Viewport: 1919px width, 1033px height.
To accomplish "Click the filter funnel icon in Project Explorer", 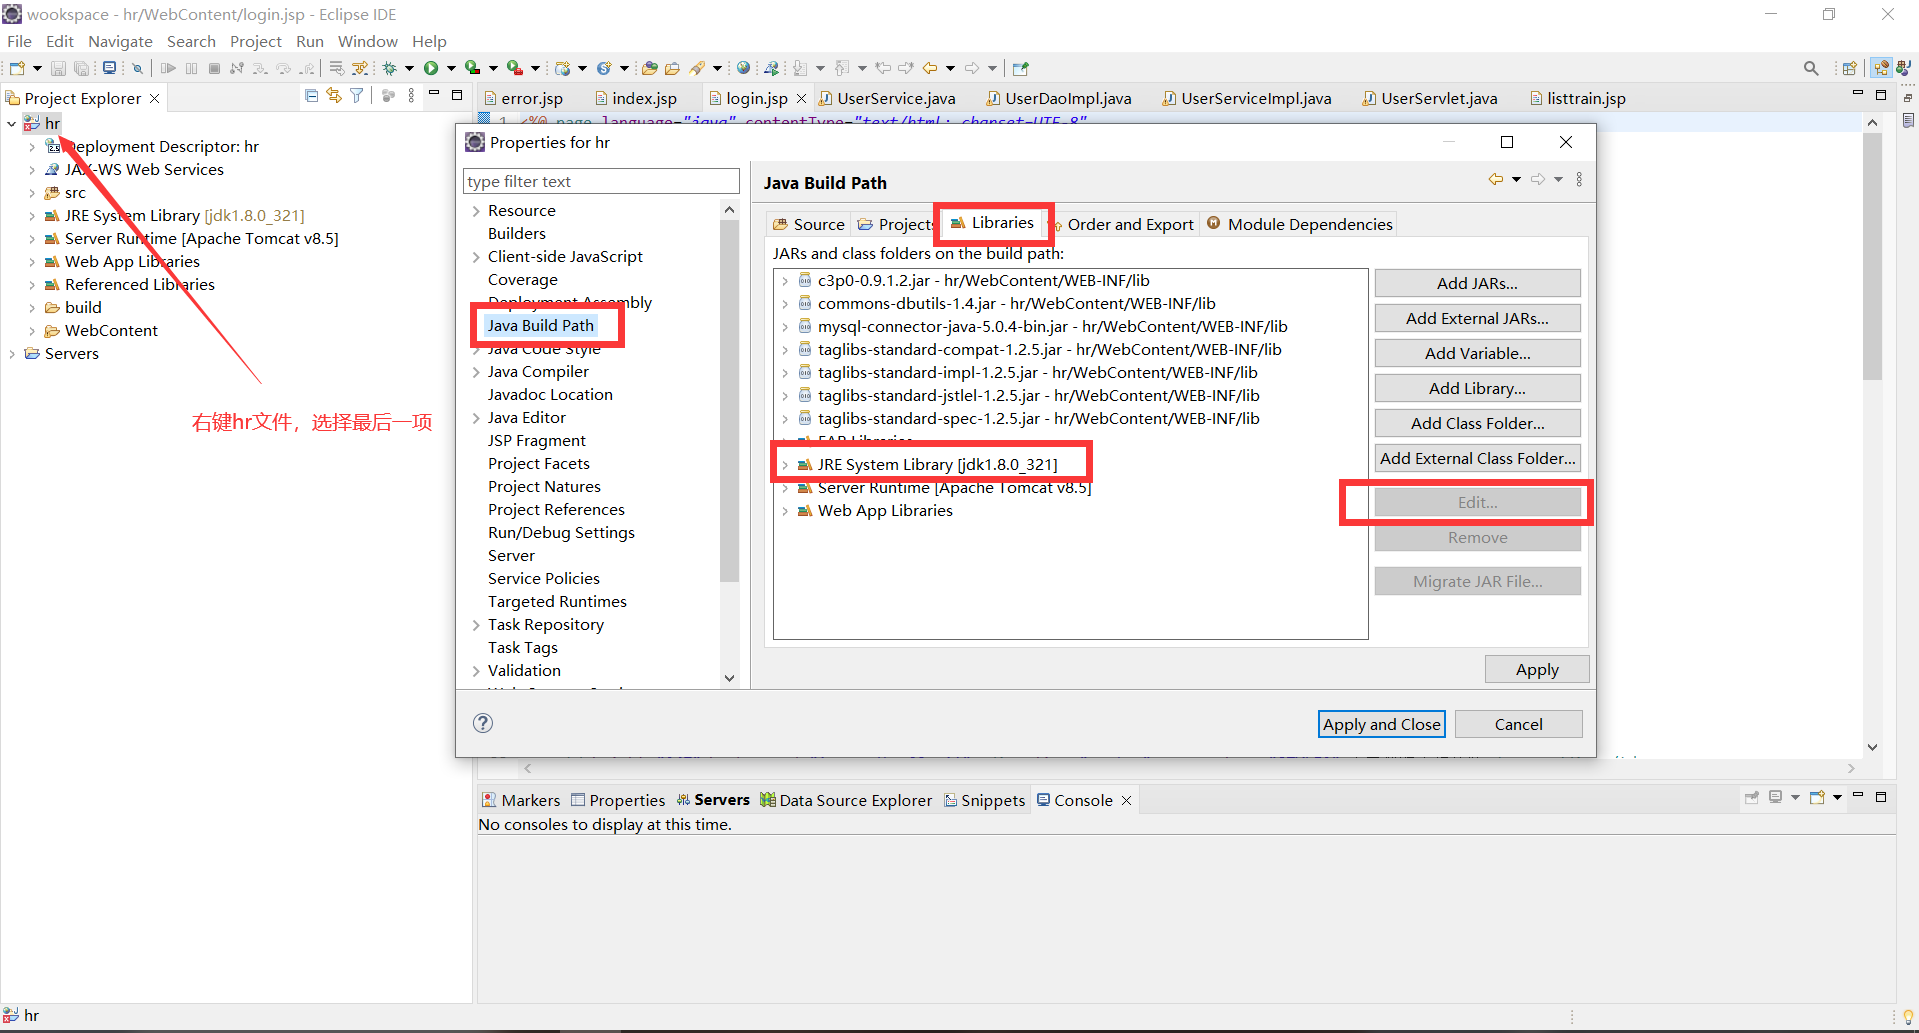I will 356,96.
